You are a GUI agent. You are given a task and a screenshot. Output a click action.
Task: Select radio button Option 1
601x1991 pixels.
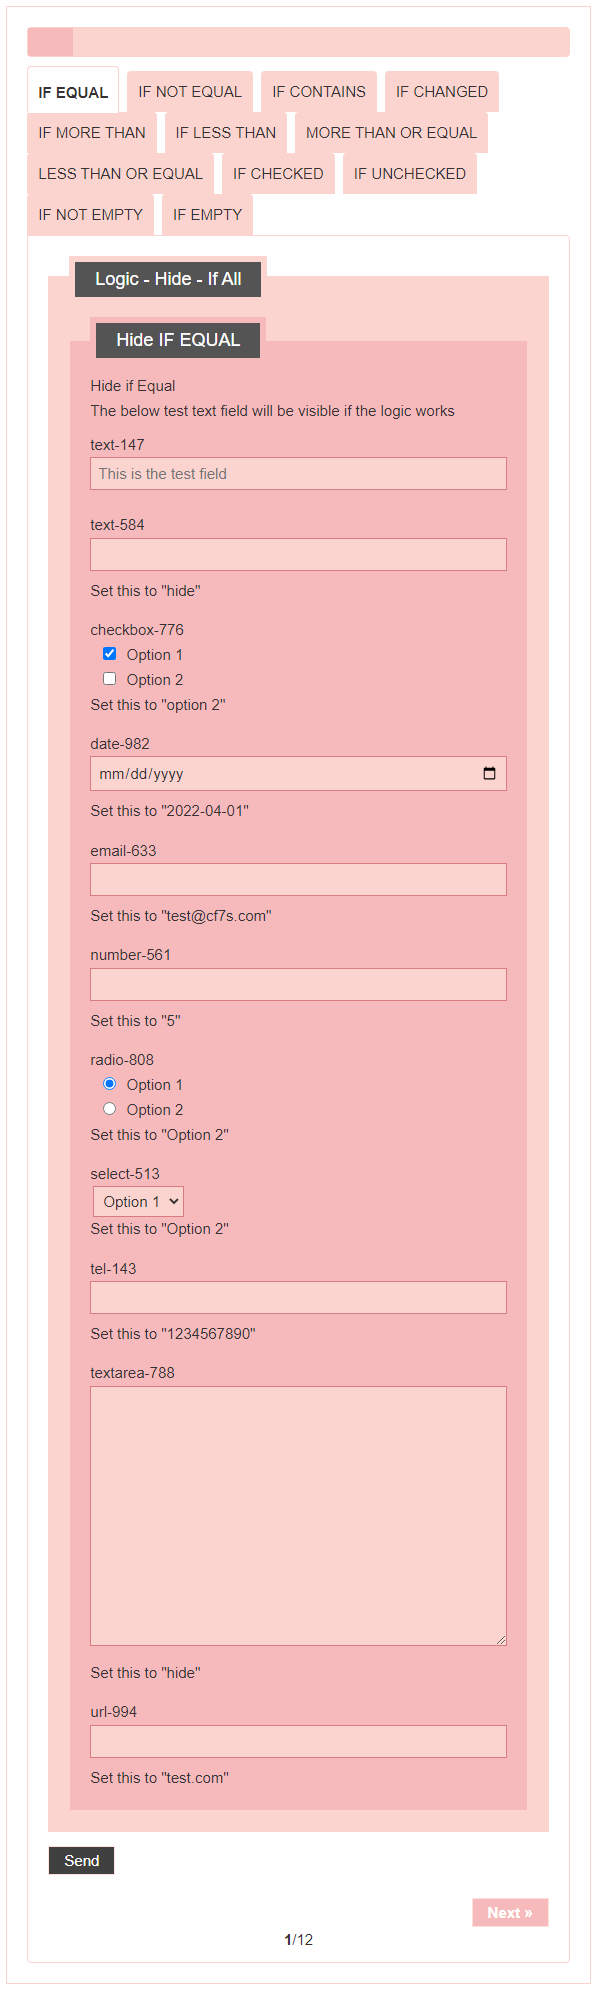110,1084
